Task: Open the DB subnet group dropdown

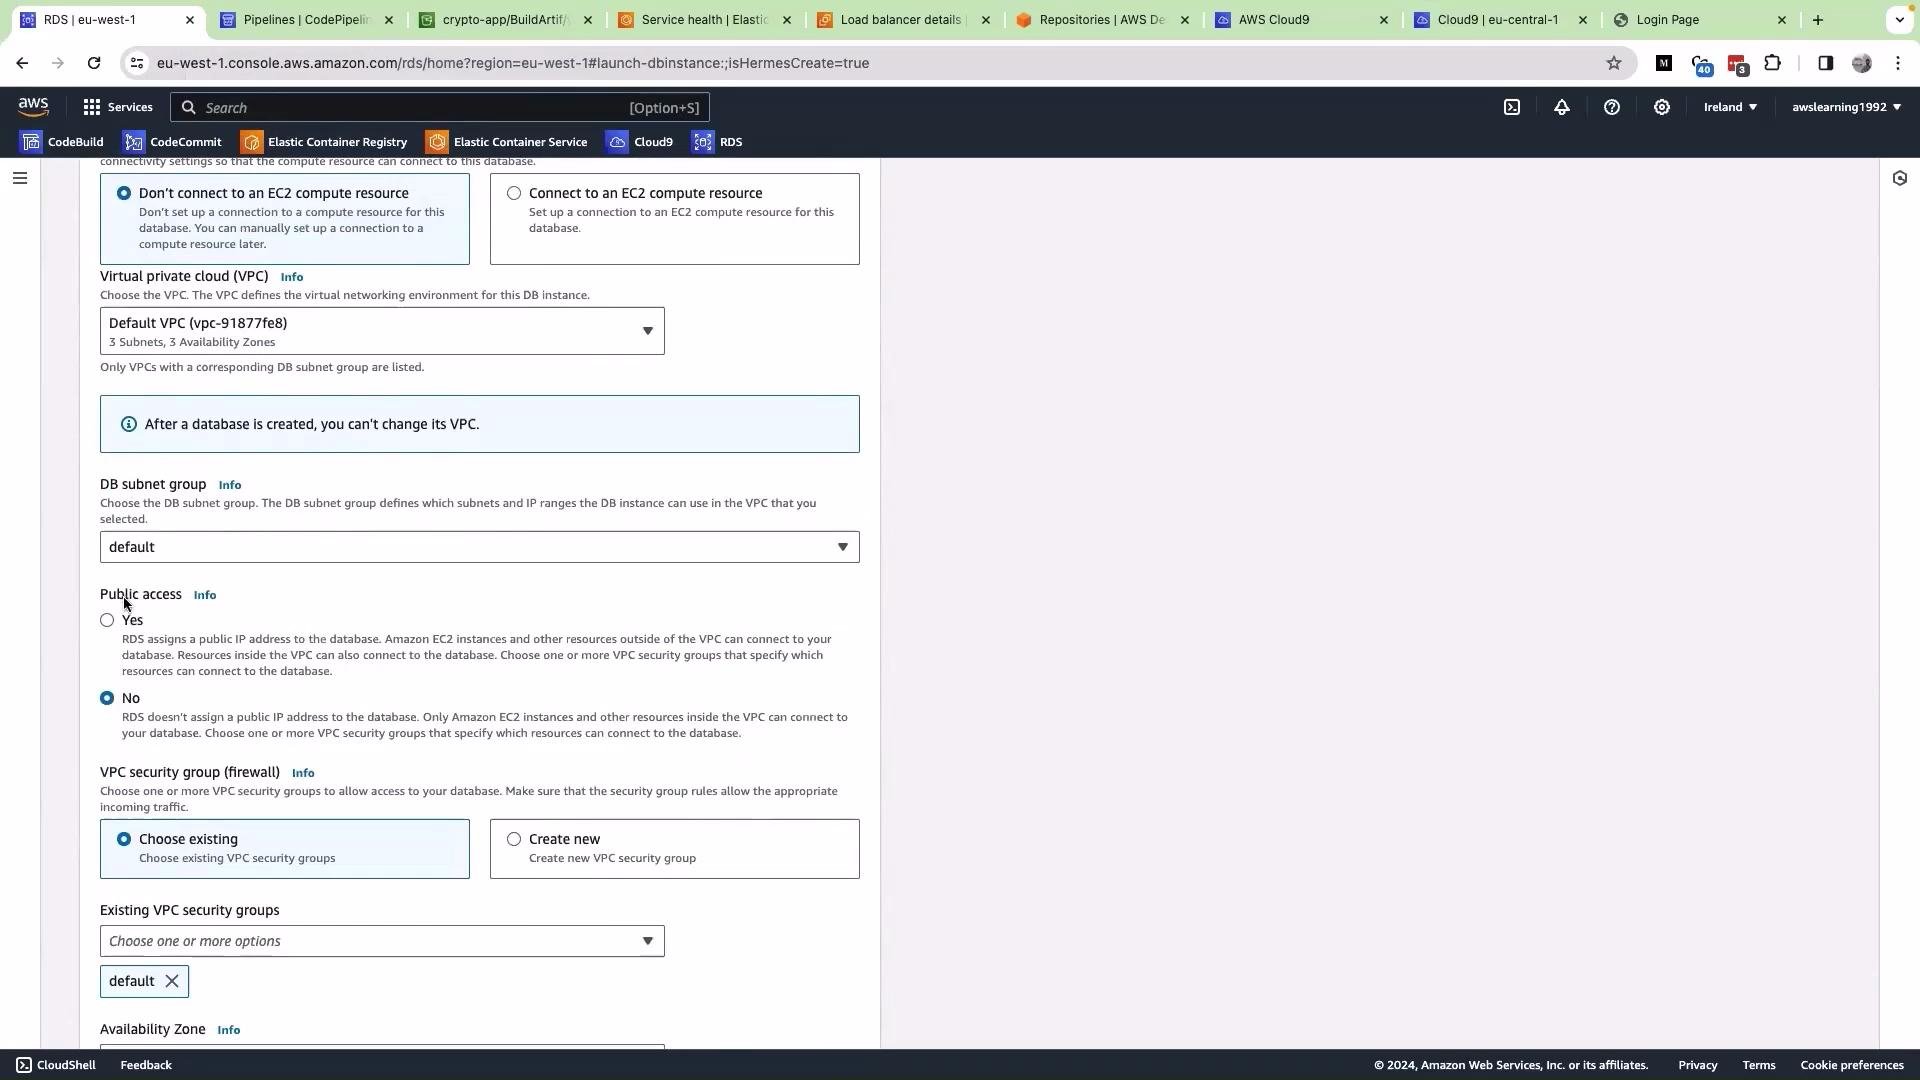Action: [480, 547]
